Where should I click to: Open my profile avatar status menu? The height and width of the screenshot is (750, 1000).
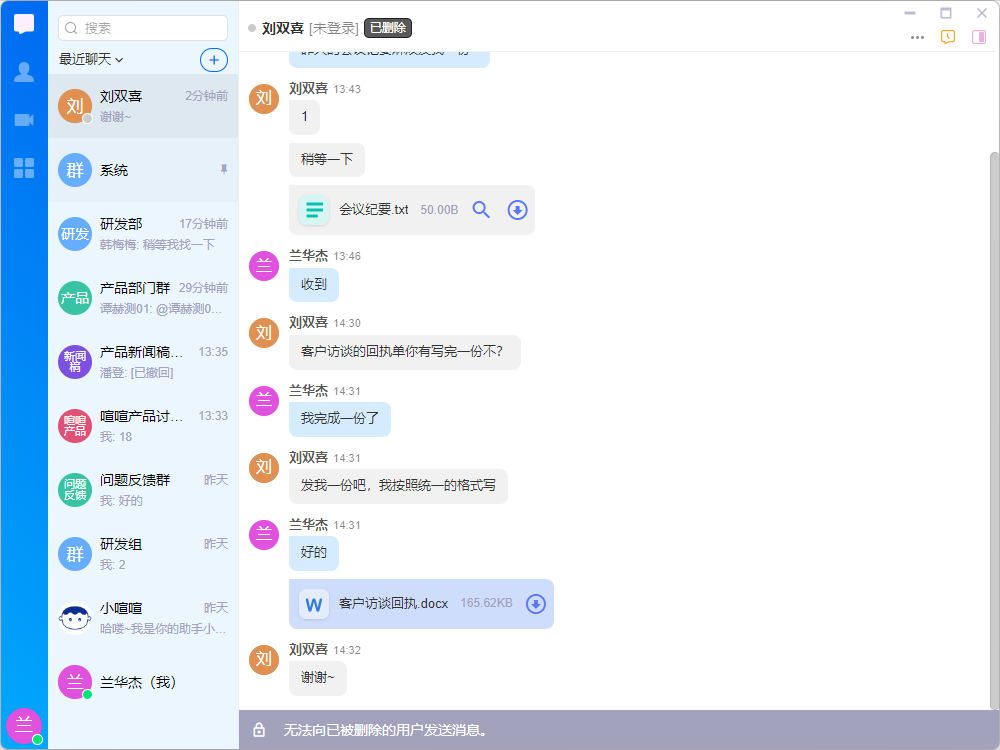pos(24,726)
